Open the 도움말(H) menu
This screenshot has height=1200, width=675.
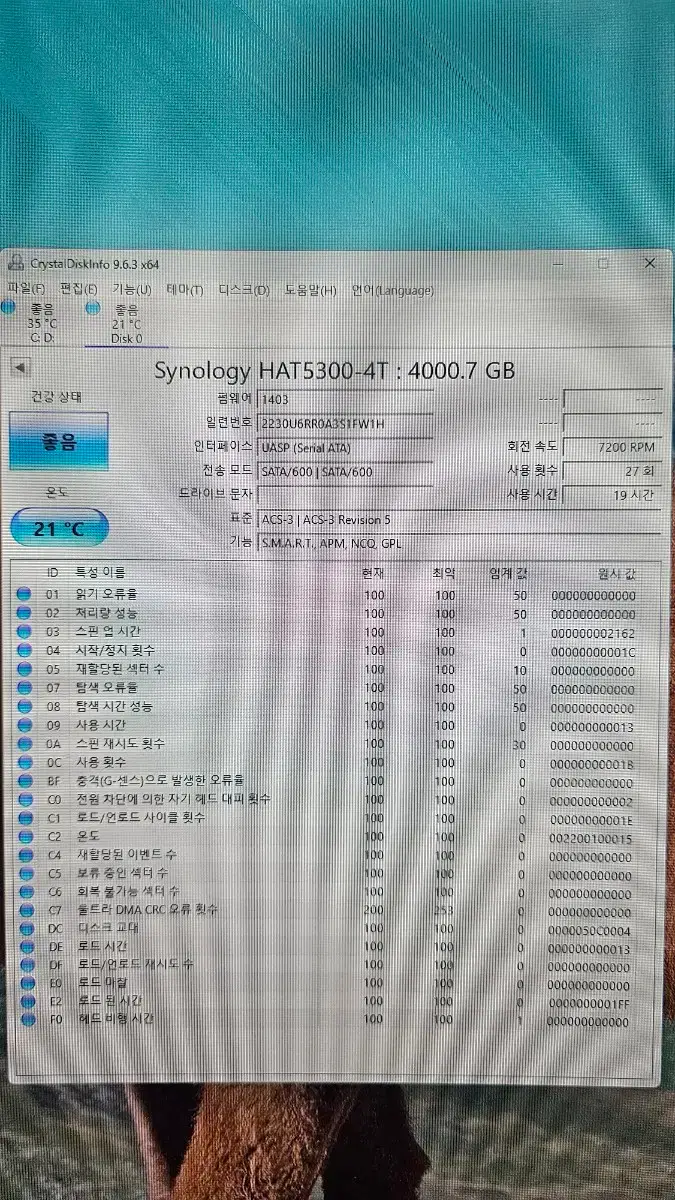[x=310, y=290]
